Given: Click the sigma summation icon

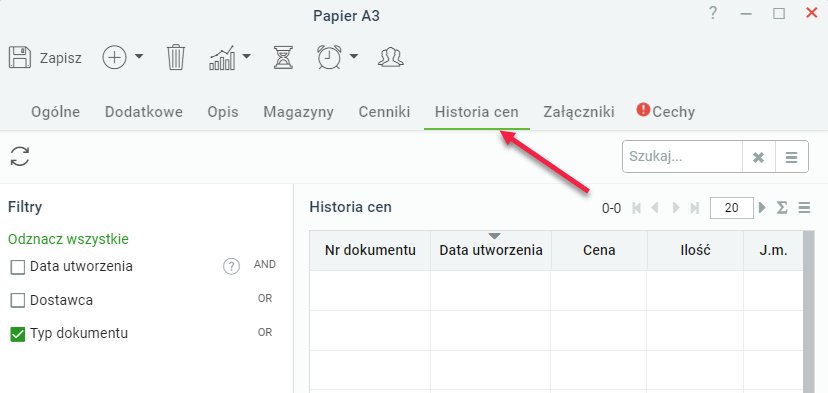Looking at the screenshot, I should (782, 208).
